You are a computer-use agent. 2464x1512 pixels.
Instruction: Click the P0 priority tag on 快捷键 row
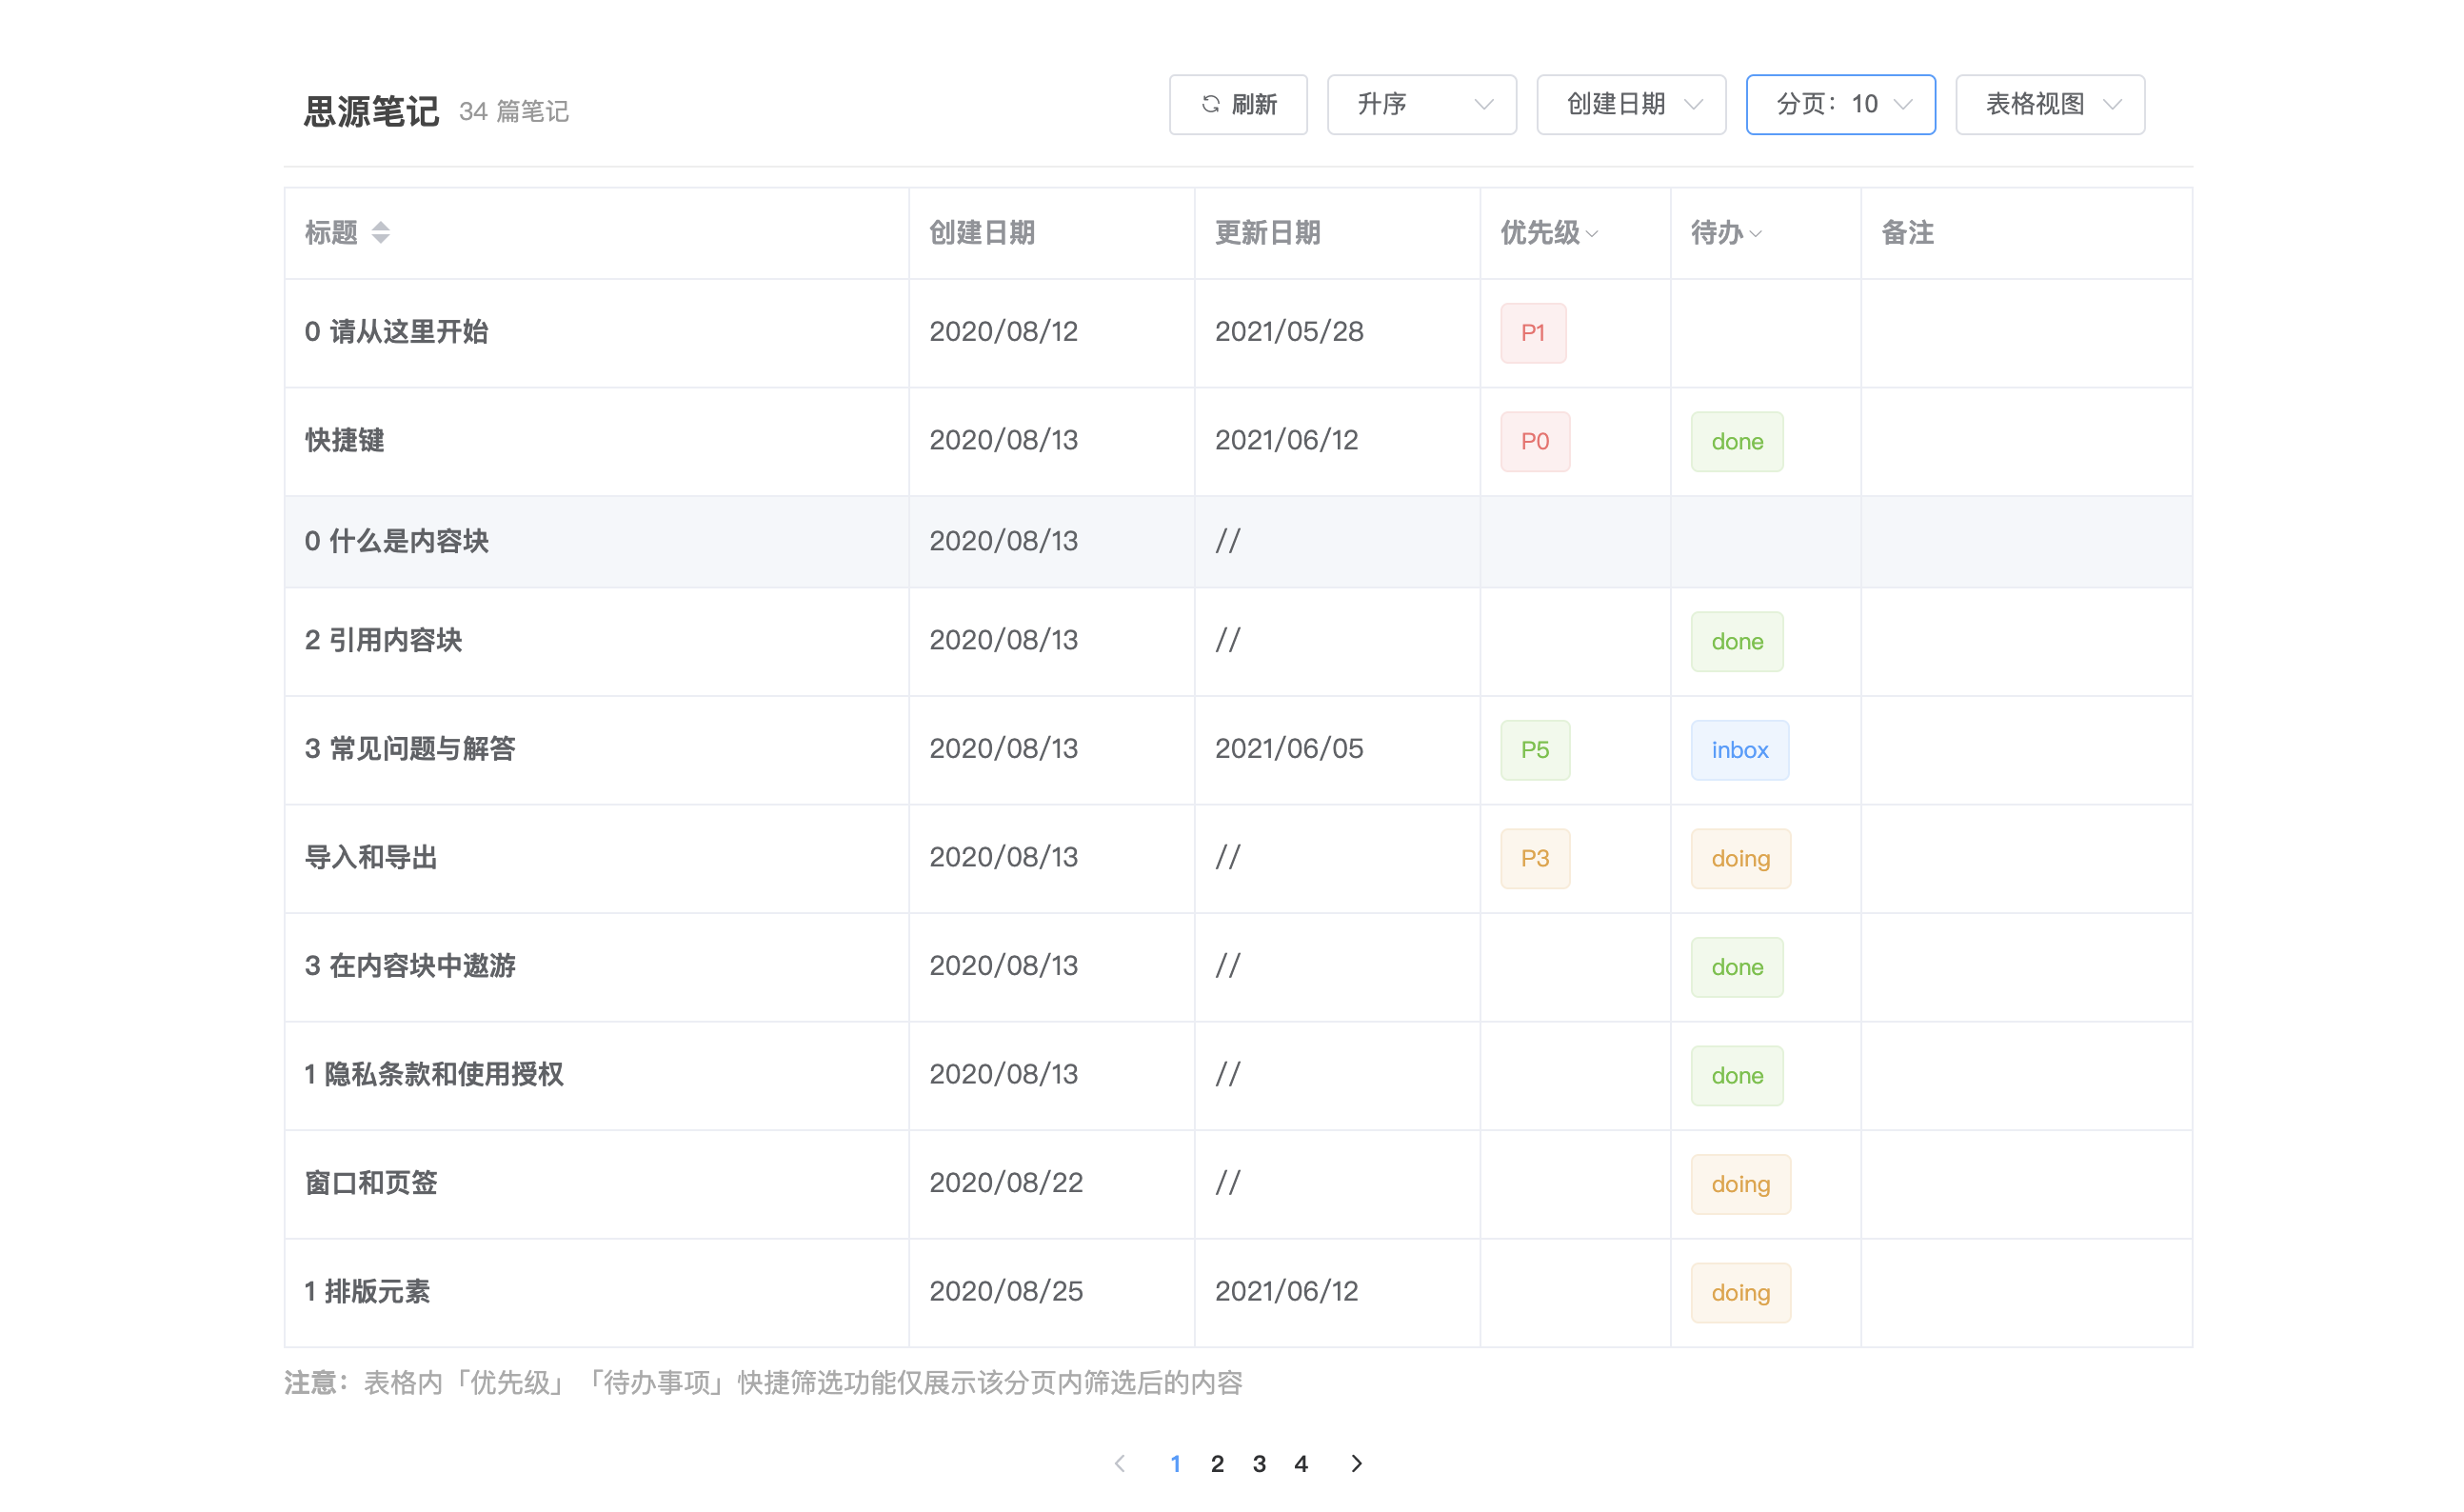click(x=1534, y=441)
